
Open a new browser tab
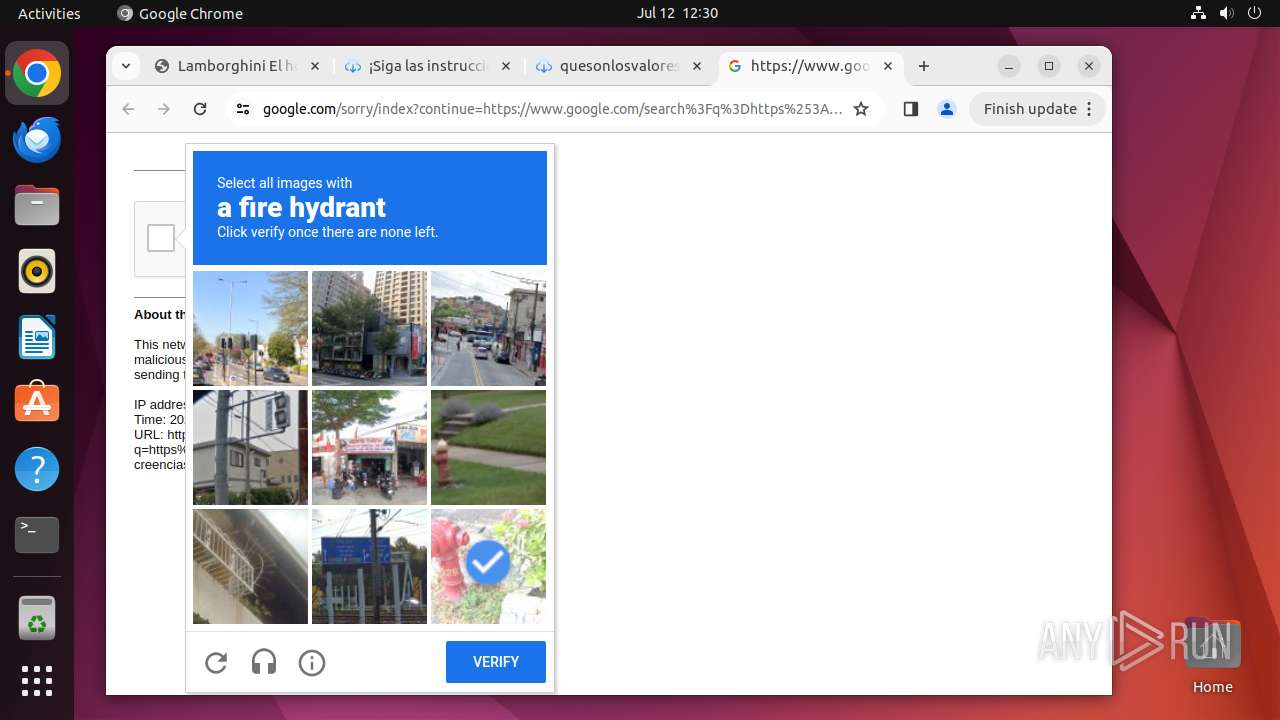click(924, 66)
